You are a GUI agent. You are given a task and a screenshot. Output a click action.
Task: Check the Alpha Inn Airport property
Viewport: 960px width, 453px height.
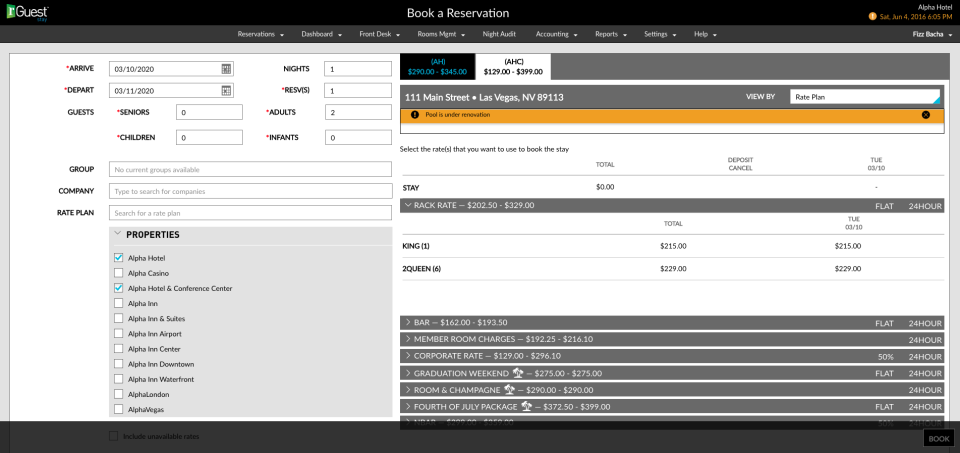[119, 334]
